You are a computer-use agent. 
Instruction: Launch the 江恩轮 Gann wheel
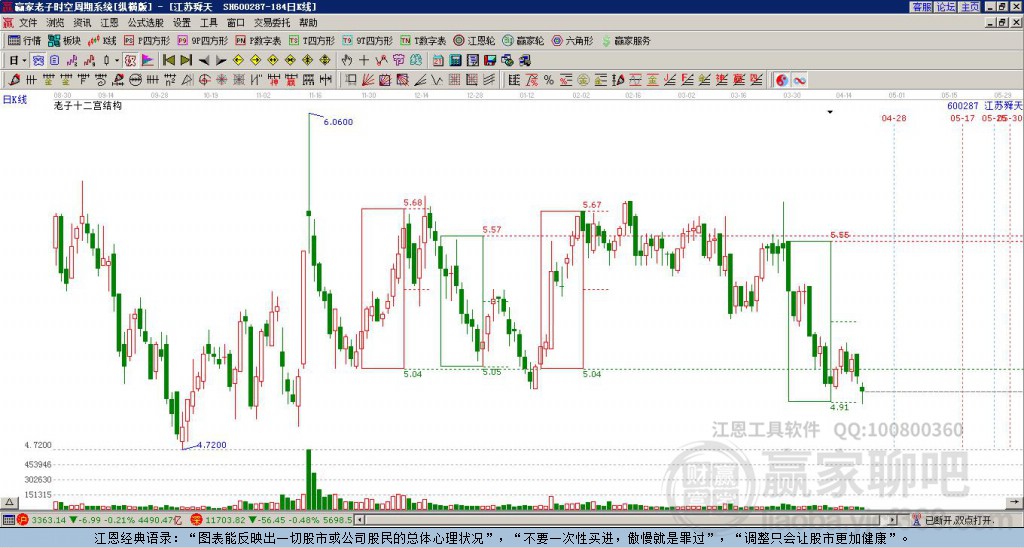click(474, 40)
